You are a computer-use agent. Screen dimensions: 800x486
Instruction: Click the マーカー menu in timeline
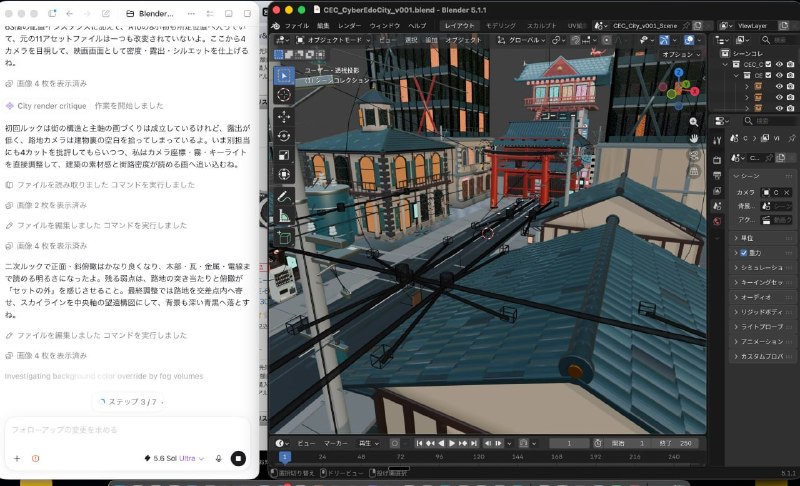[336, 443]
